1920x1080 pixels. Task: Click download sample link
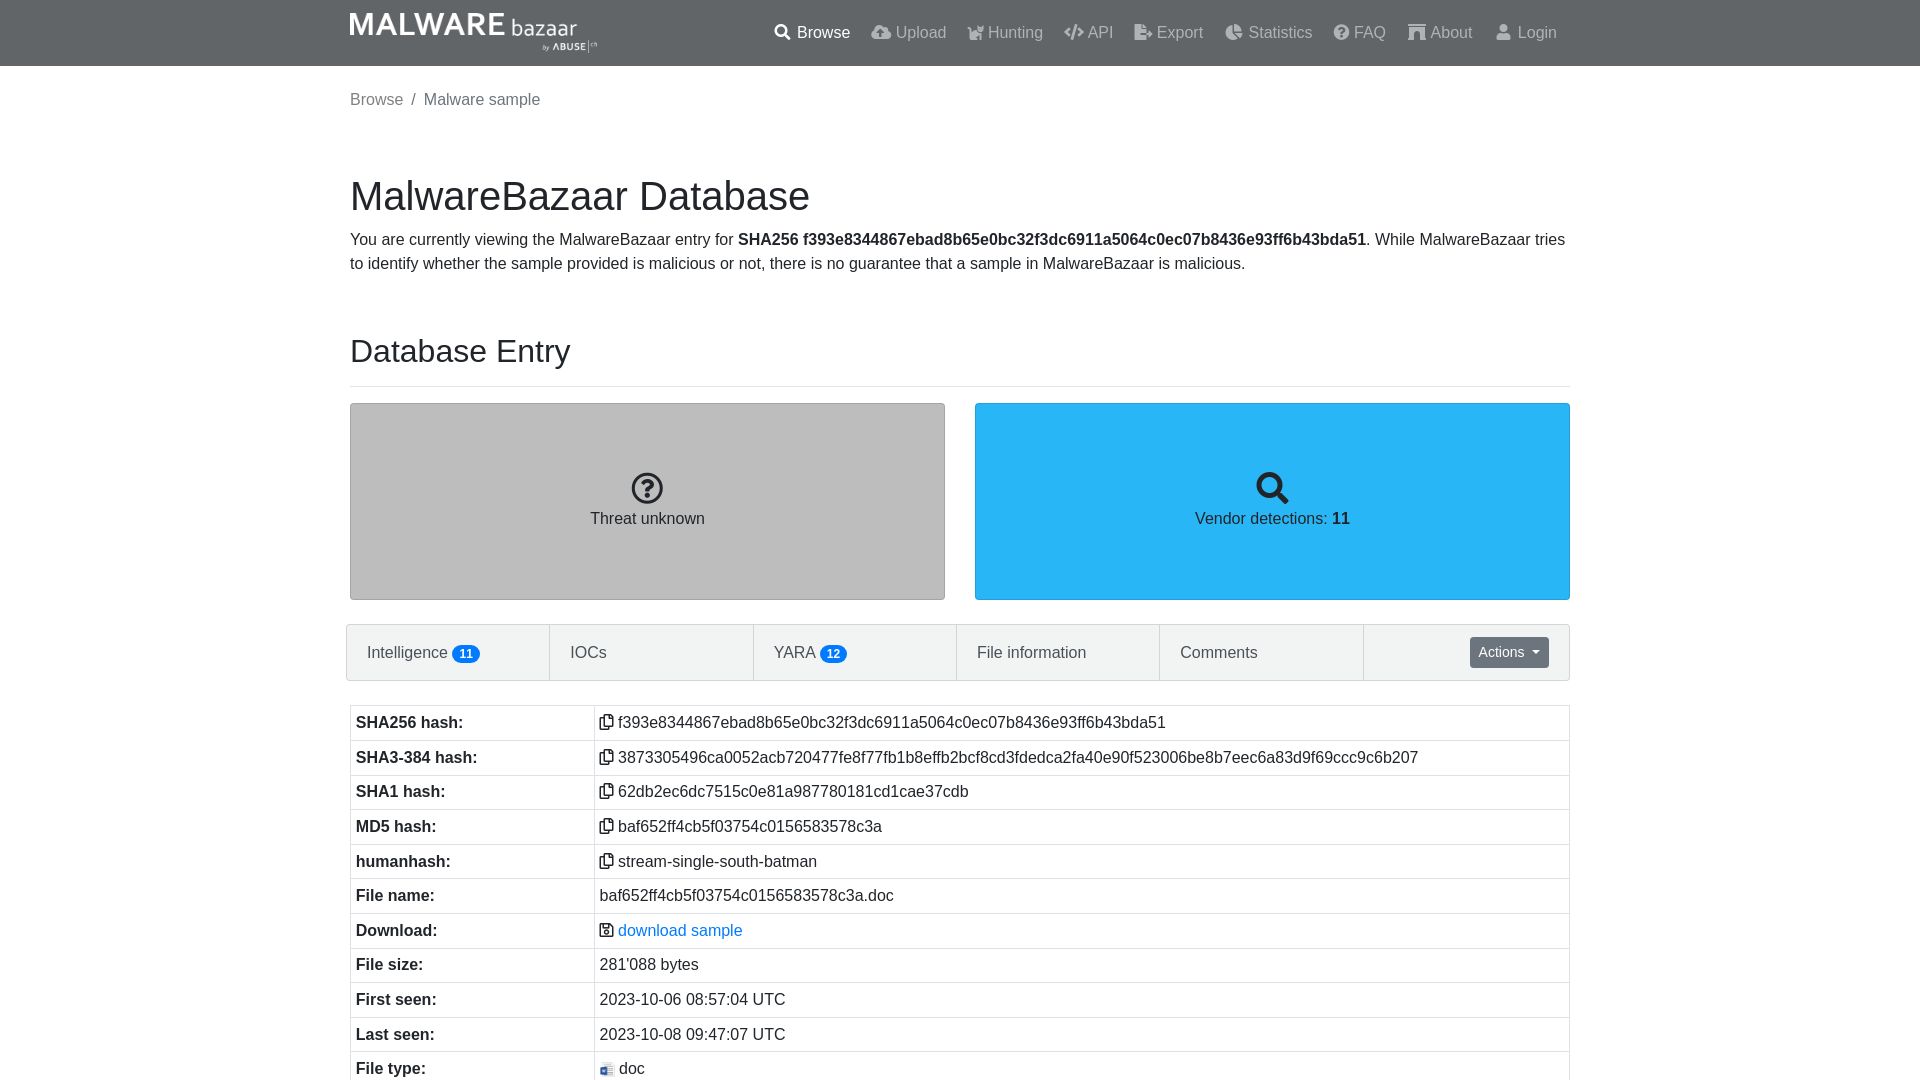(680, 930)
